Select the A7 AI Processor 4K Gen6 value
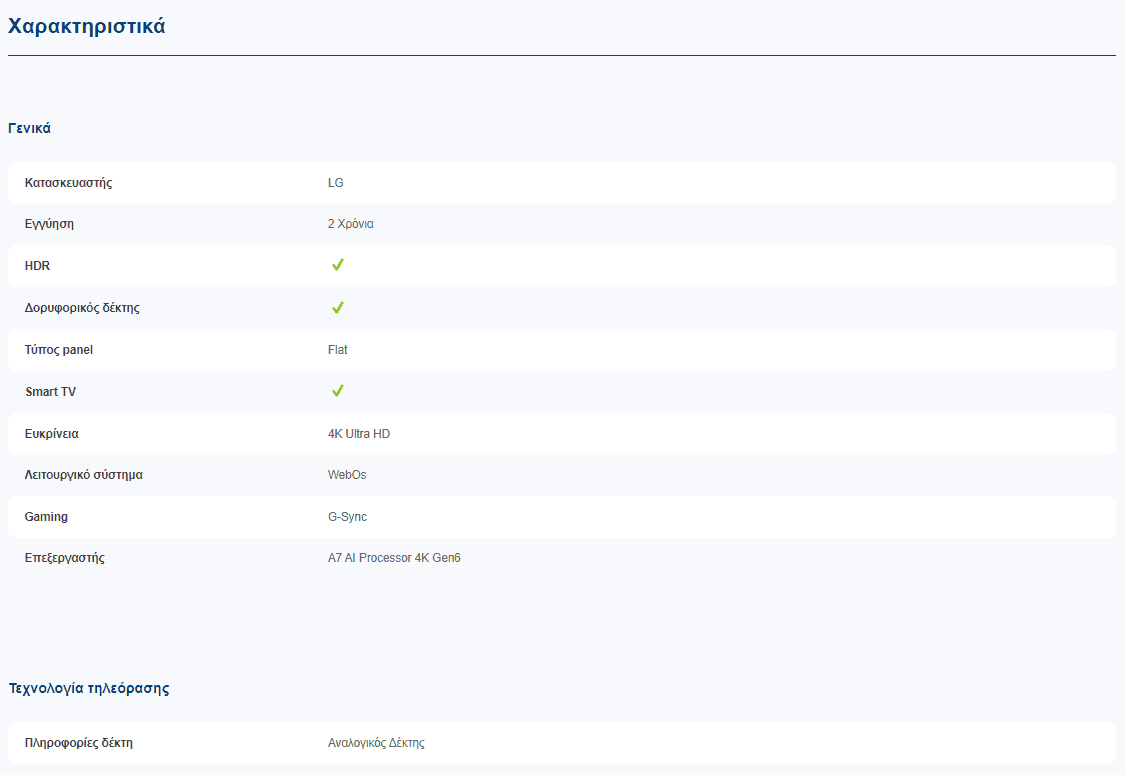The width and height of the screenshot is (1125, 775). 394,558
